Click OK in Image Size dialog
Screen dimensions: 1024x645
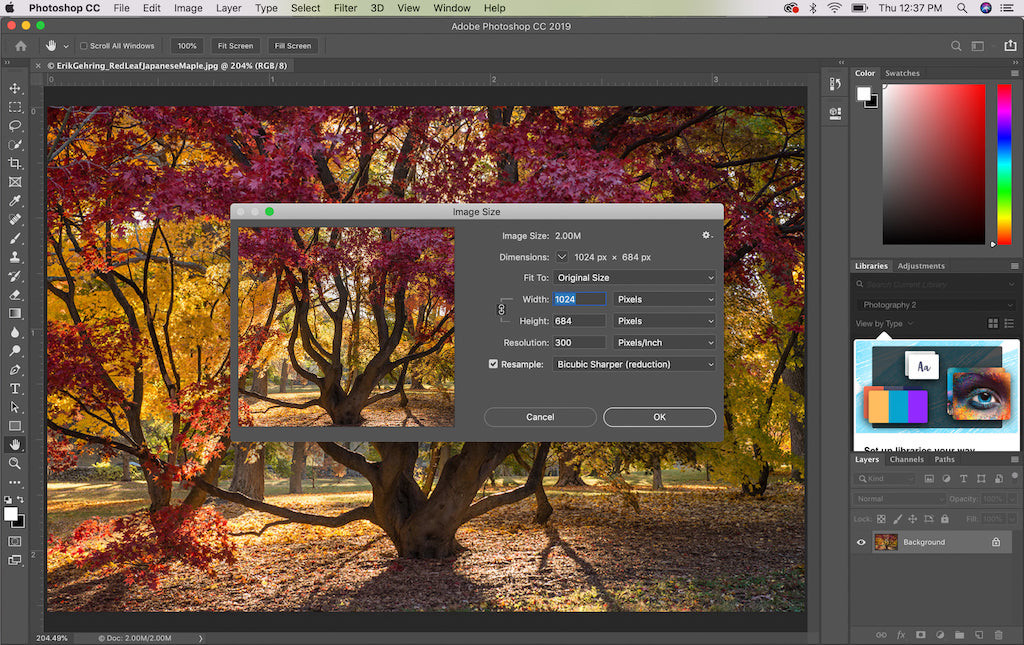(660, 417)
